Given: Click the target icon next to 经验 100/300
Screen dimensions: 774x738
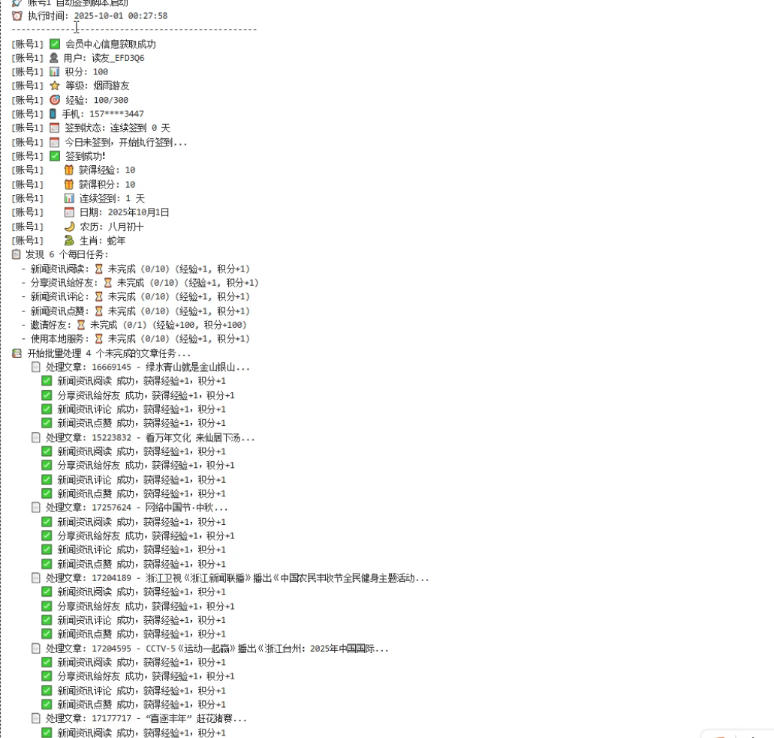Looking at the screenshot, I should coord(55,100).
